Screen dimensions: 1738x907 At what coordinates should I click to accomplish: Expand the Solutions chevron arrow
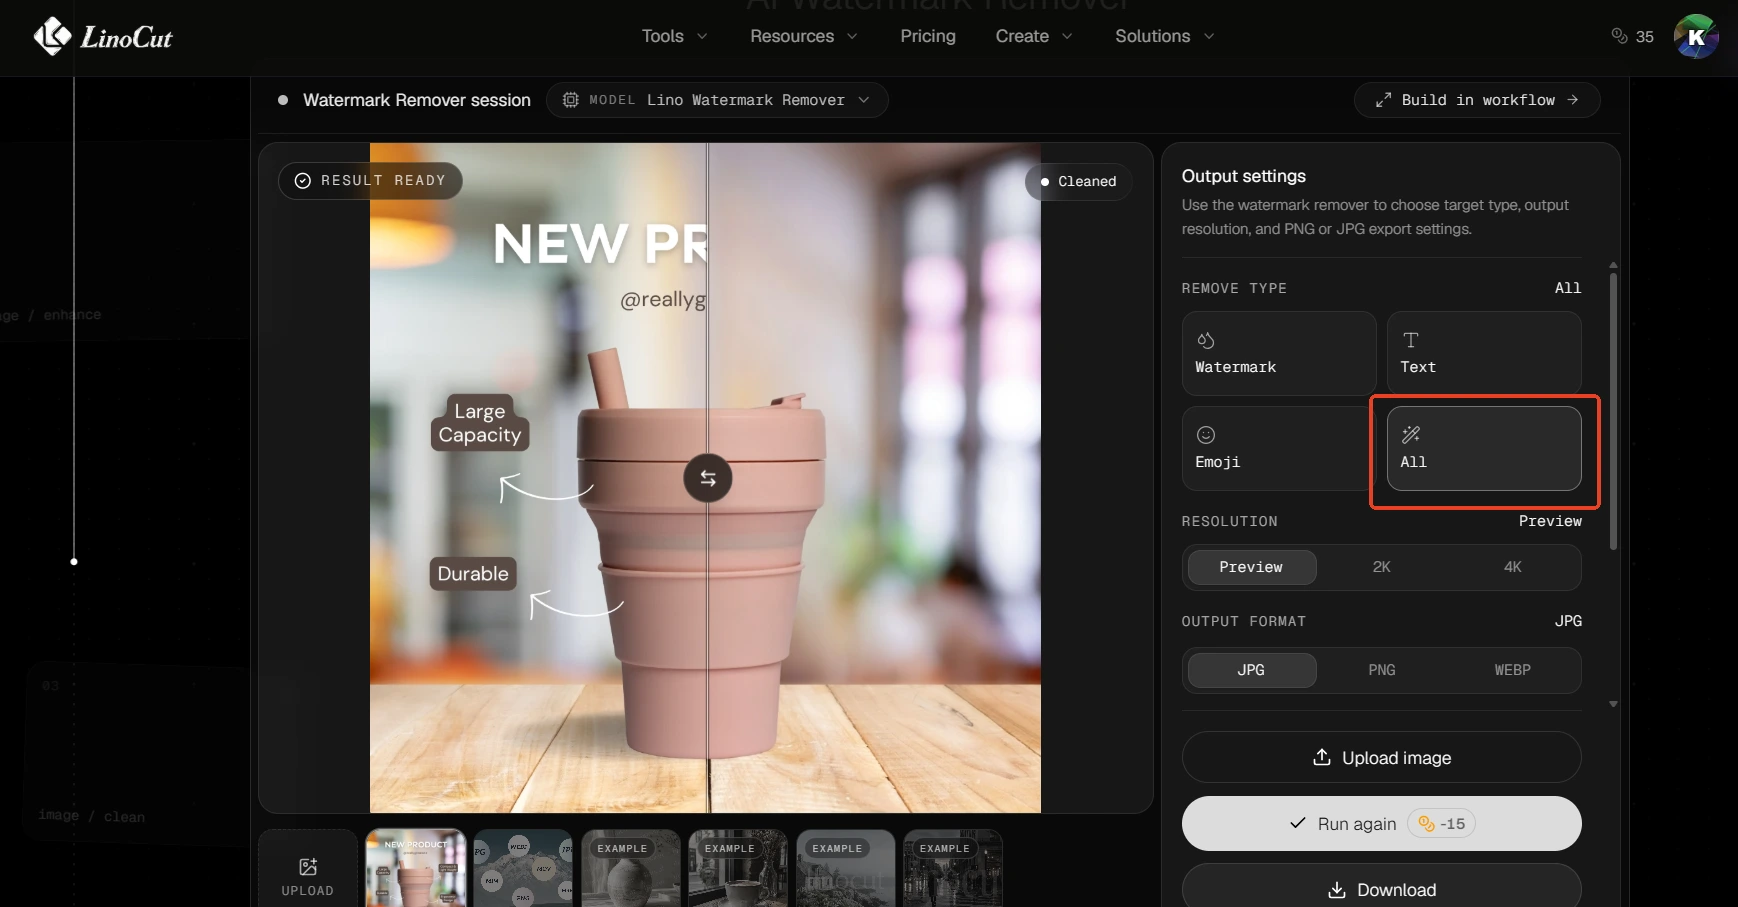point(1209,36)
